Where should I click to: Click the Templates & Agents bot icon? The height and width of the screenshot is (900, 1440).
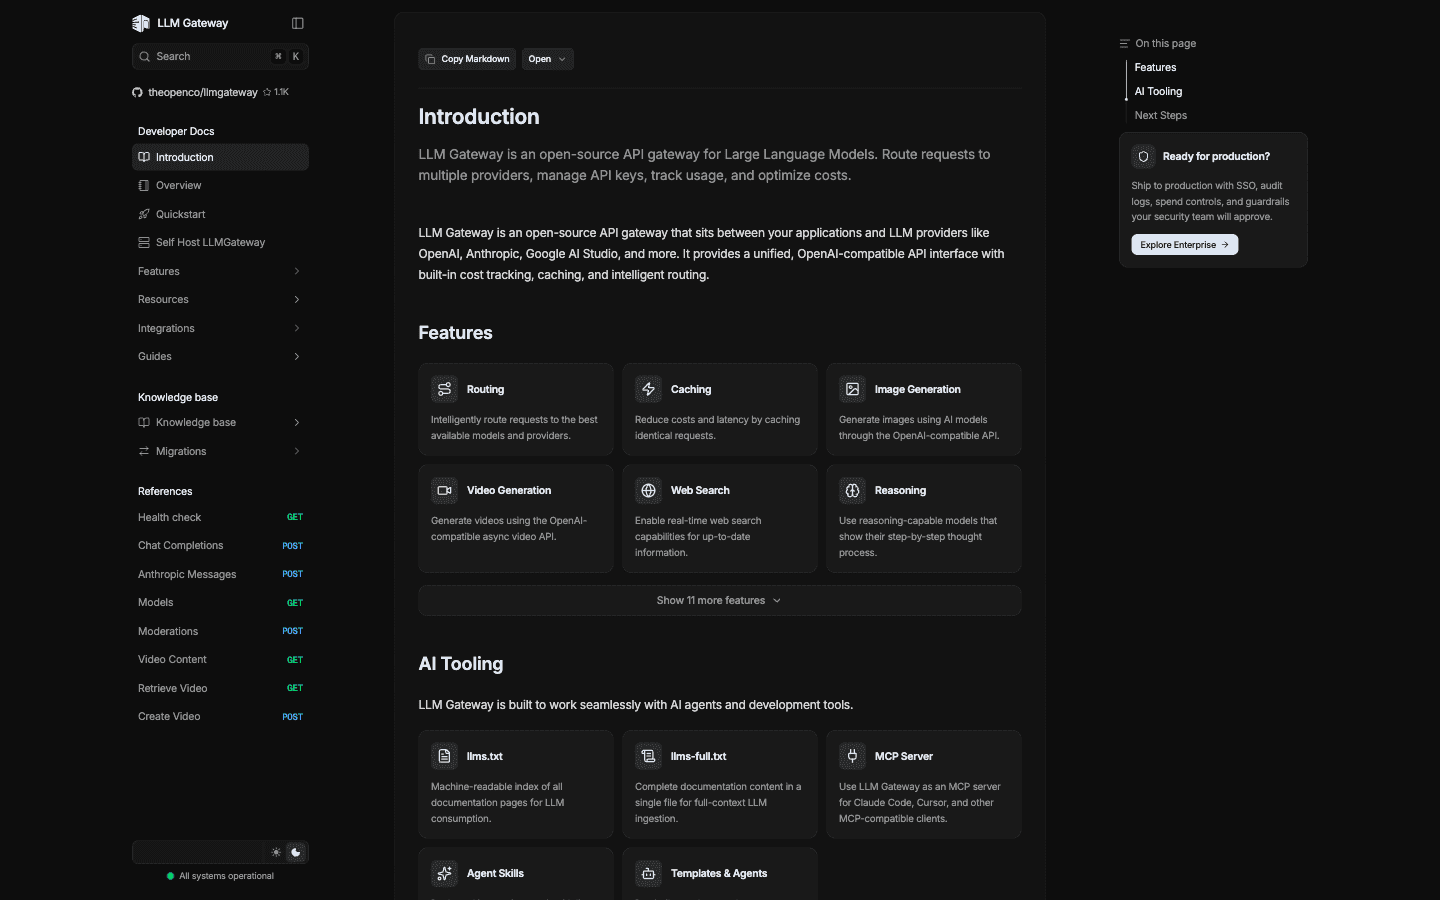(649, 873)
